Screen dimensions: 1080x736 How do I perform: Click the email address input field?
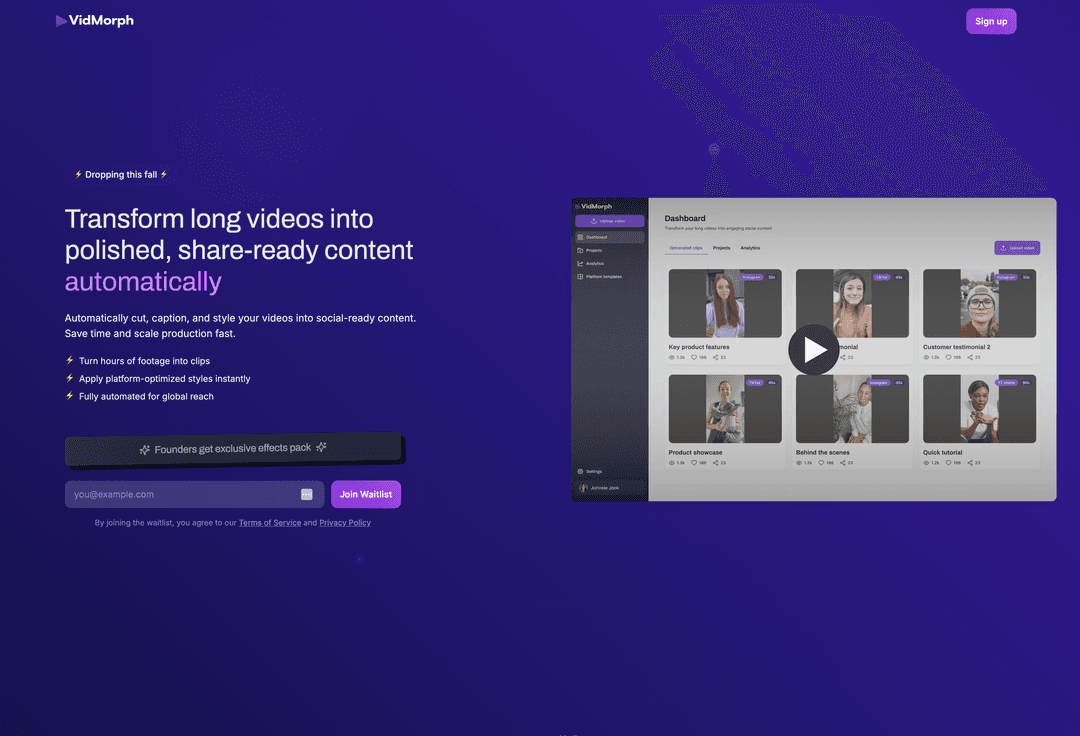[x=180, y=494]
